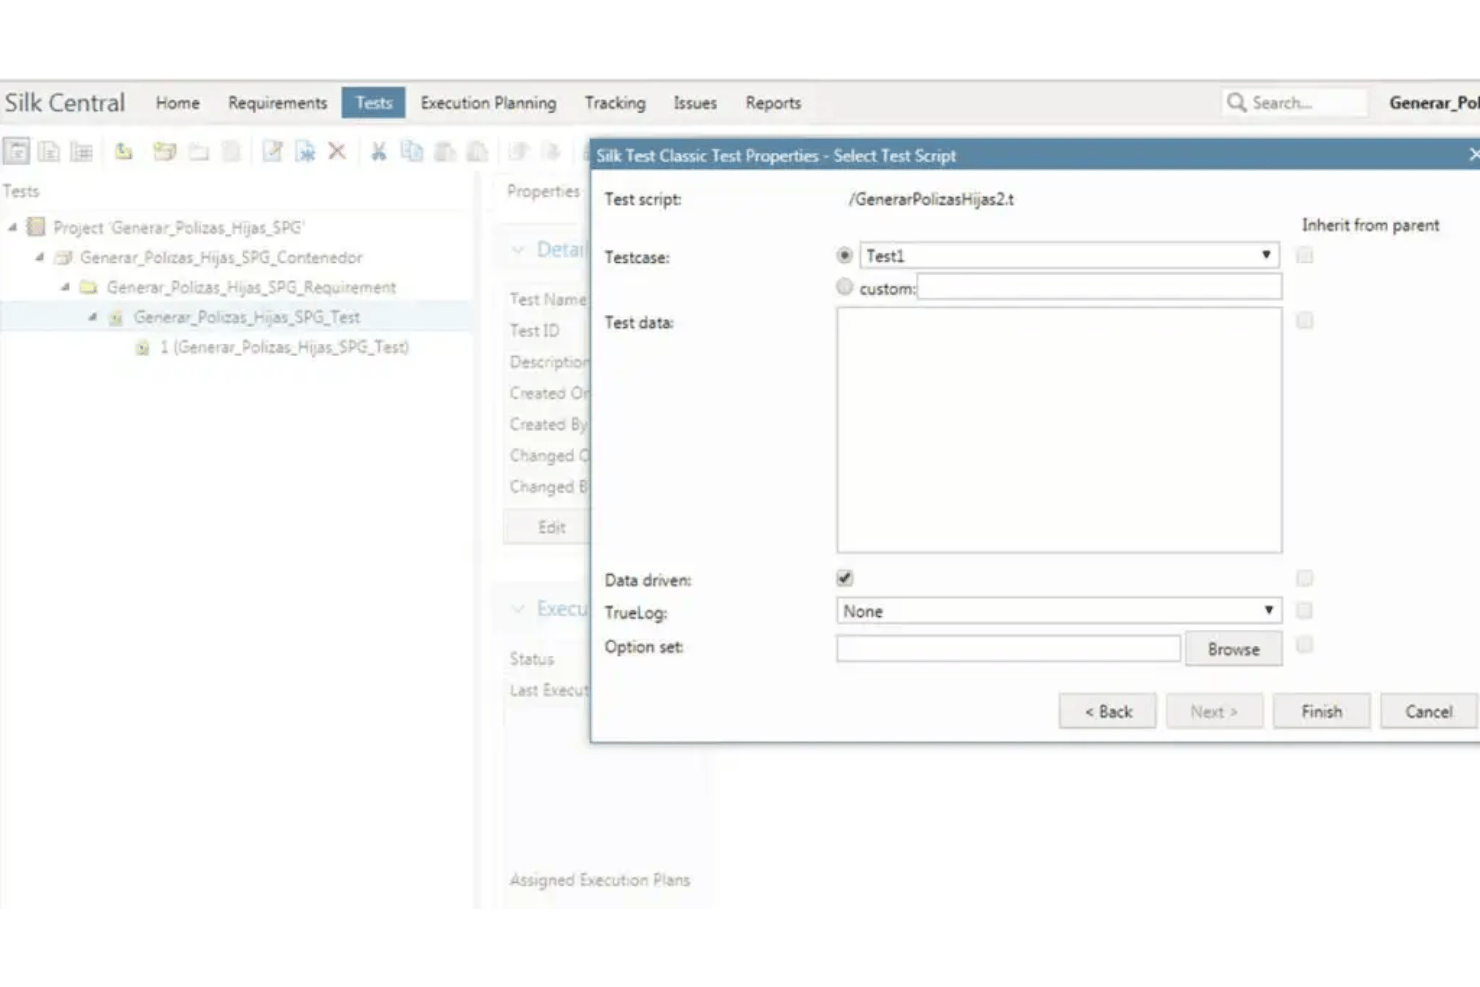
Task: Select the document view toolbar icon
Action: tap(49, 151)
